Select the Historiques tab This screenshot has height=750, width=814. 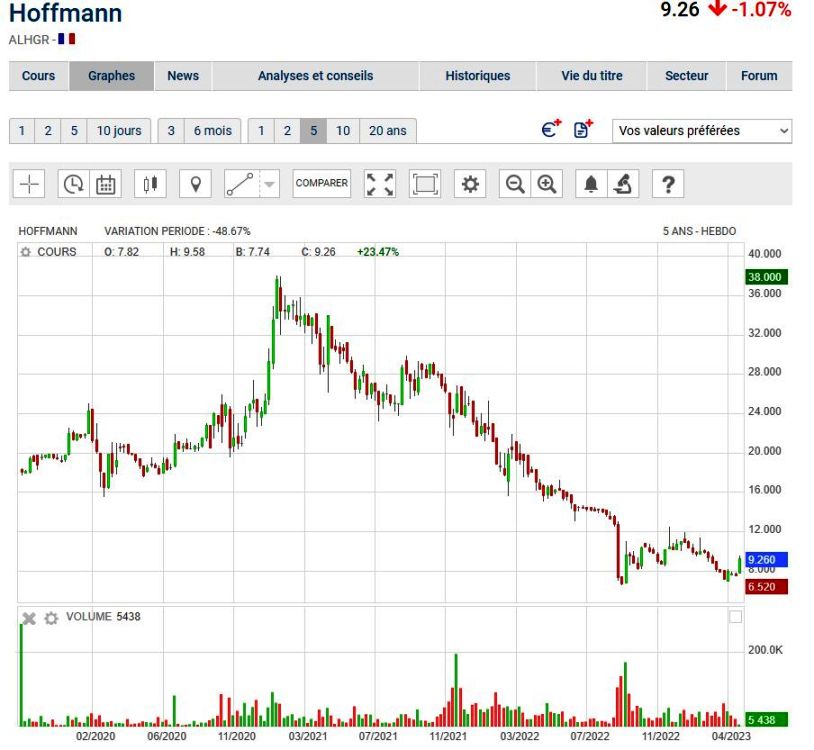(478, 76)
